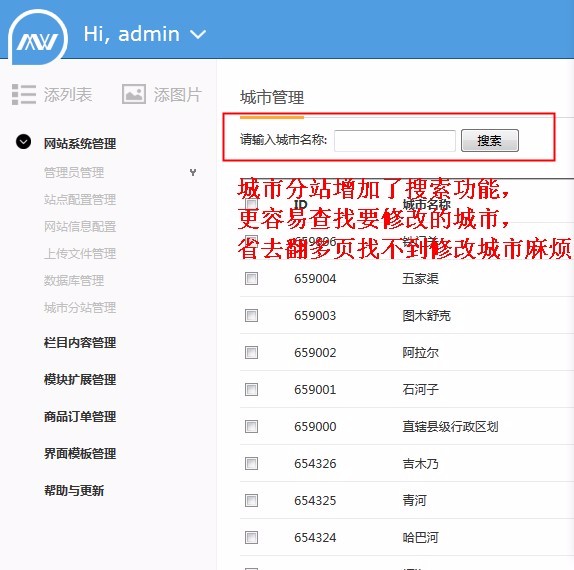574x570 pixels.
Task: Check the box for row 654324
Action: pyautogui.click(x=251, y=537)
